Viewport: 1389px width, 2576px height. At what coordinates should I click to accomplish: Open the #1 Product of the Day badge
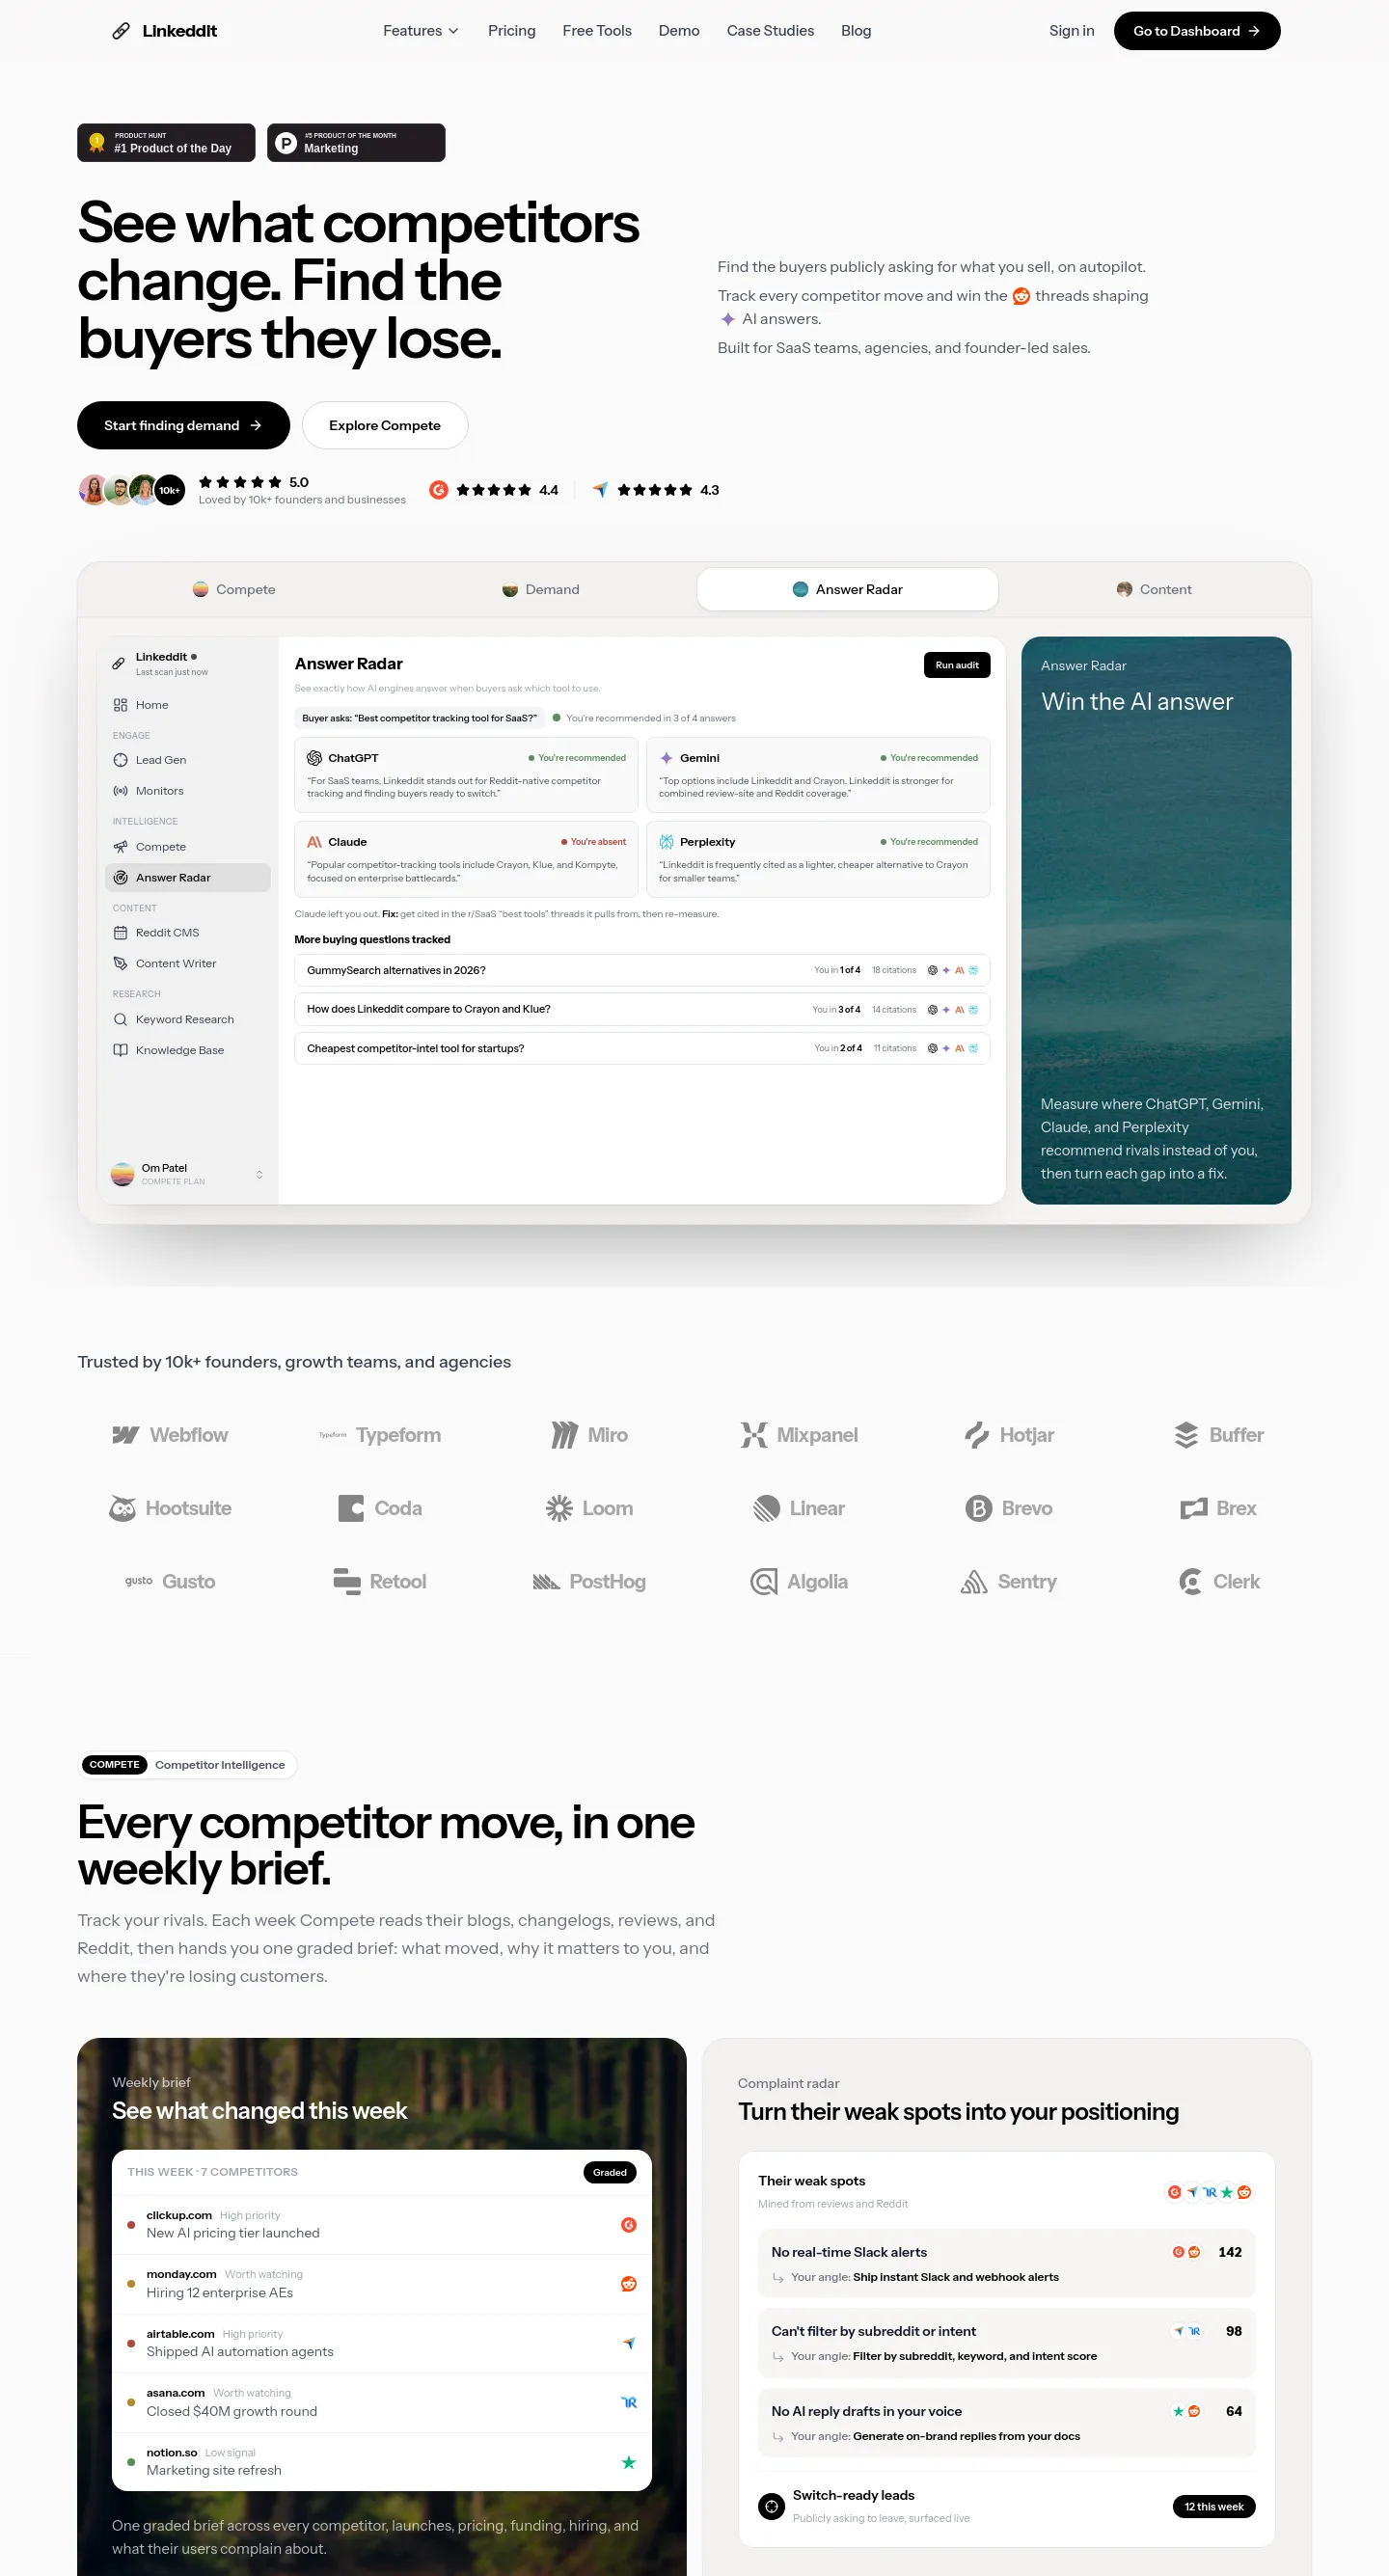pyautogui.click(x=166, y=142)
